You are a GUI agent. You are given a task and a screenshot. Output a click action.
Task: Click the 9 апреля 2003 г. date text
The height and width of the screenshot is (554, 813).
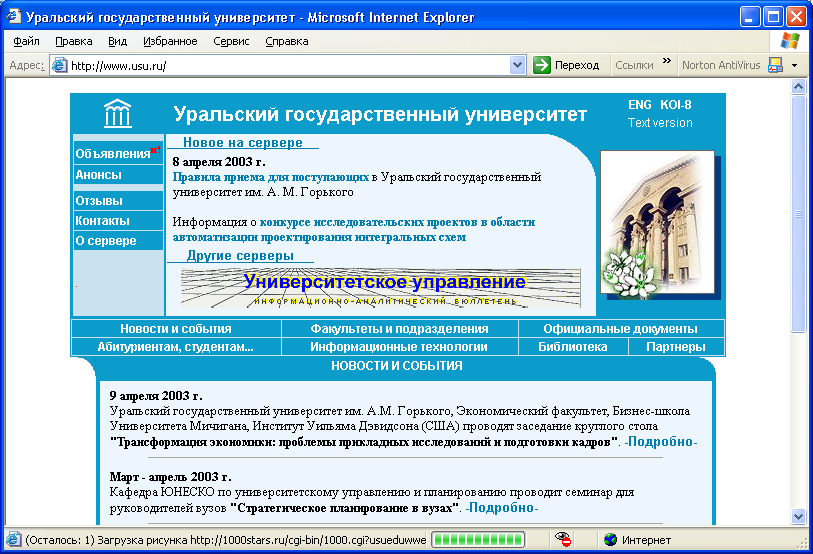coord(156,396)
